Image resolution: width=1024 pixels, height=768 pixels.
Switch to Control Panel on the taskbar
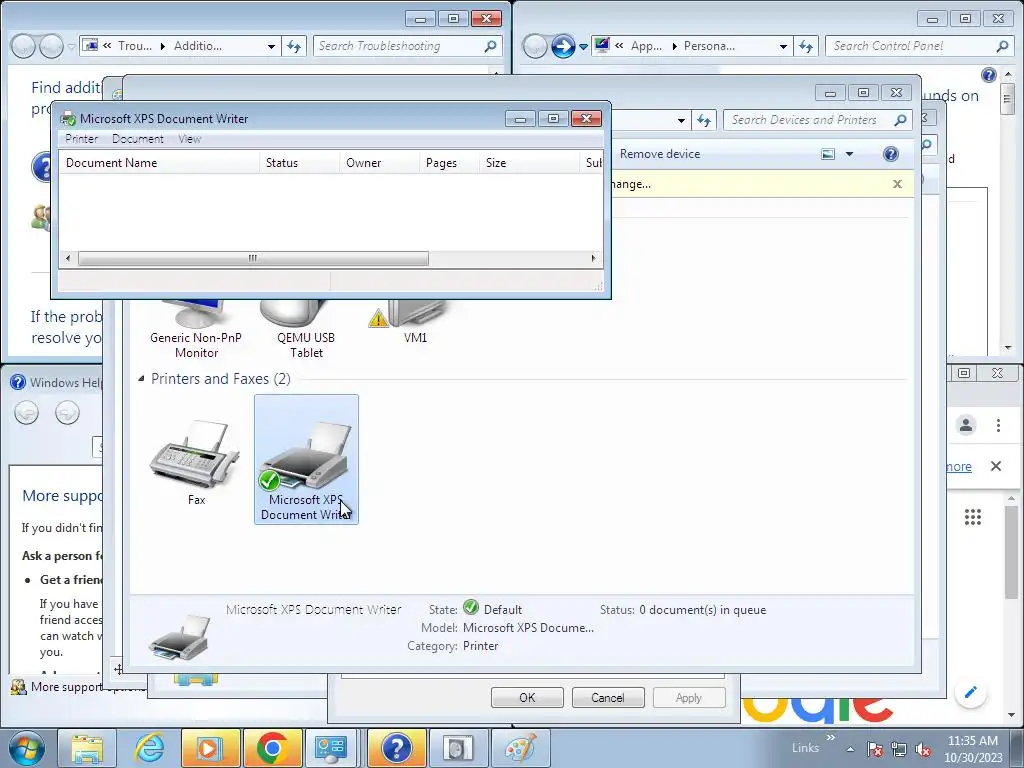(x=331, y=748)
